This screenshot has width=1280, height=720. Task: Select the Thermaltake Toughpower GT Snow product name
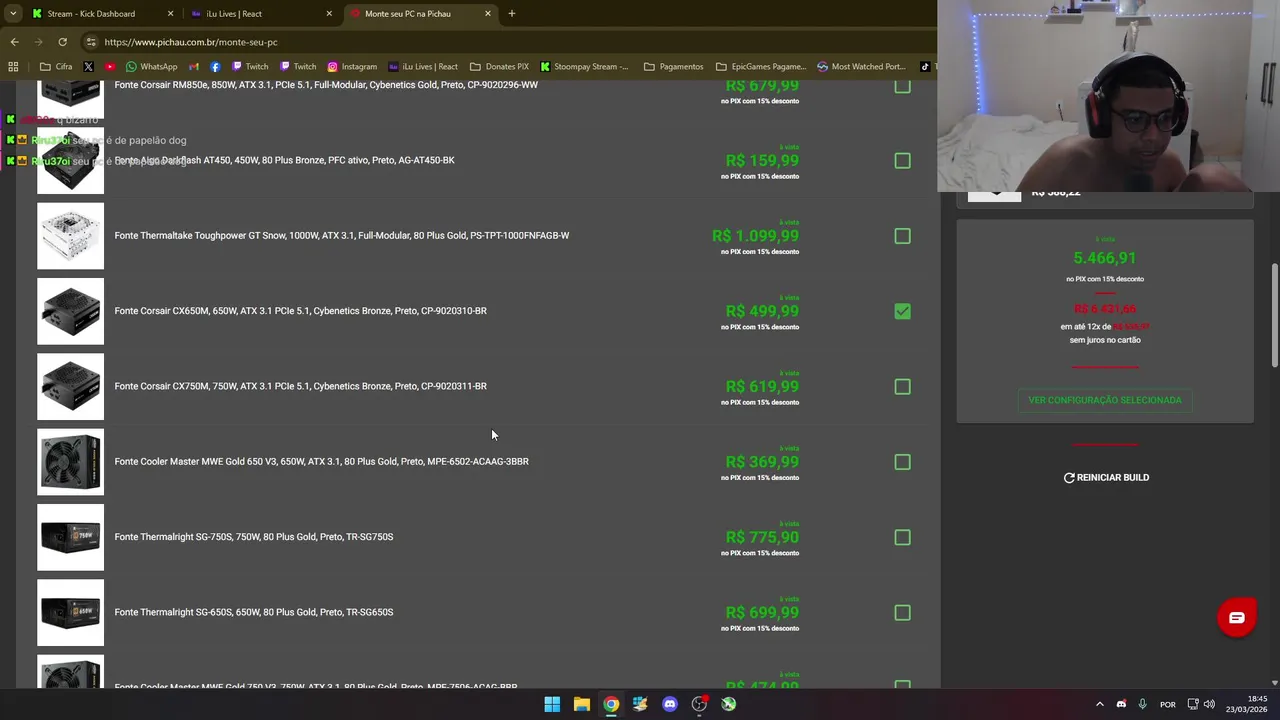click(342, 236)
